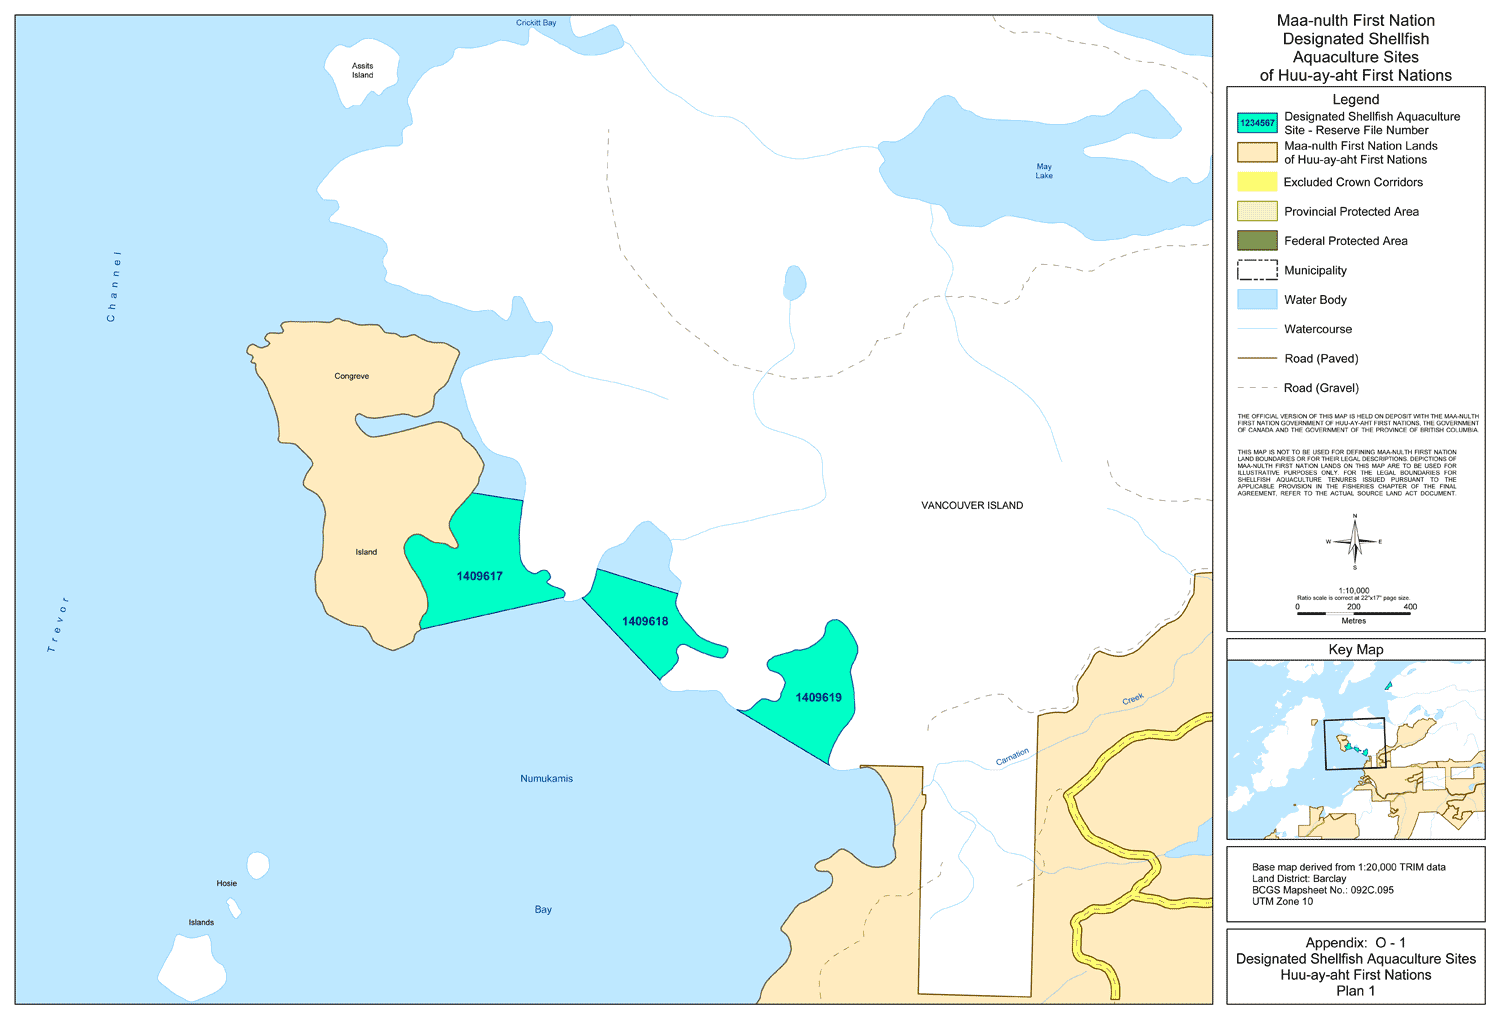Screen dimensions: 1500x1020
Task: Select aquaculture site 1409618 on the map
Action: tap(645, 621)
